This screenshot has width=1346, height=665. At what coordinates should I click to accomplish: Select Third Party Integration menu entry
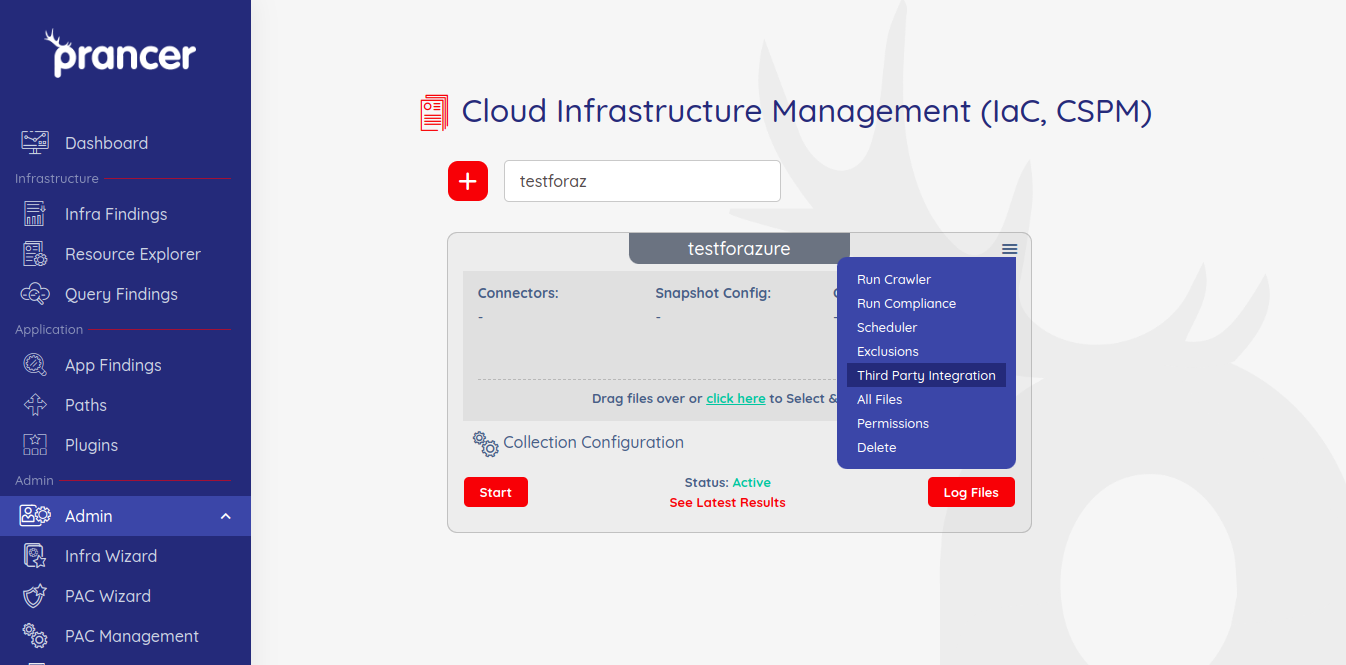[926, 375]
